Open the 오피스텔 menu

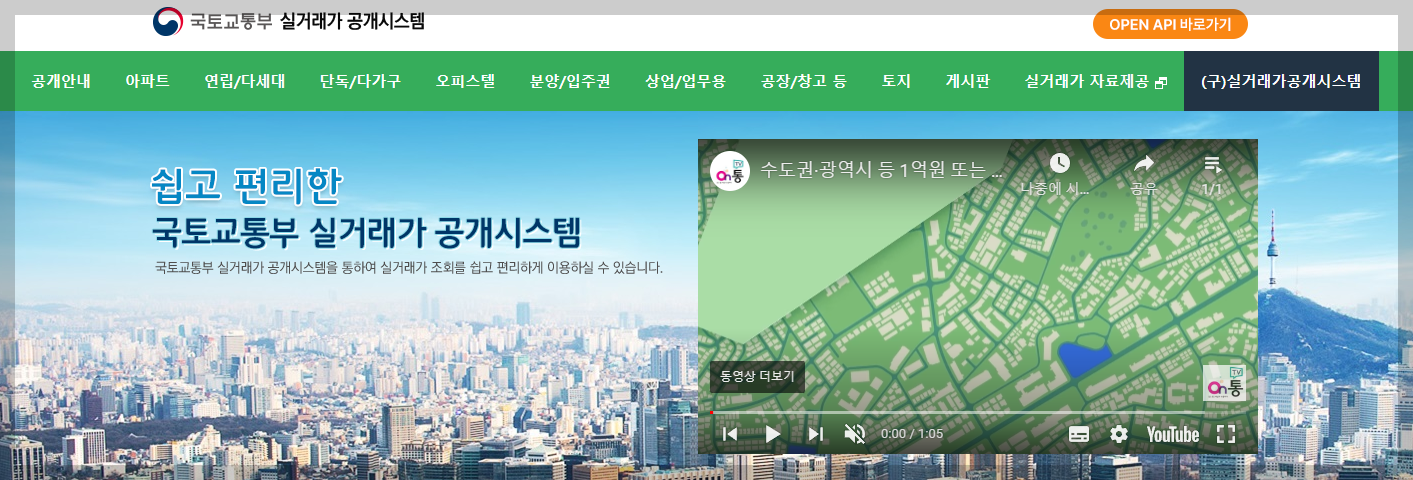click(x=466, y=81)
